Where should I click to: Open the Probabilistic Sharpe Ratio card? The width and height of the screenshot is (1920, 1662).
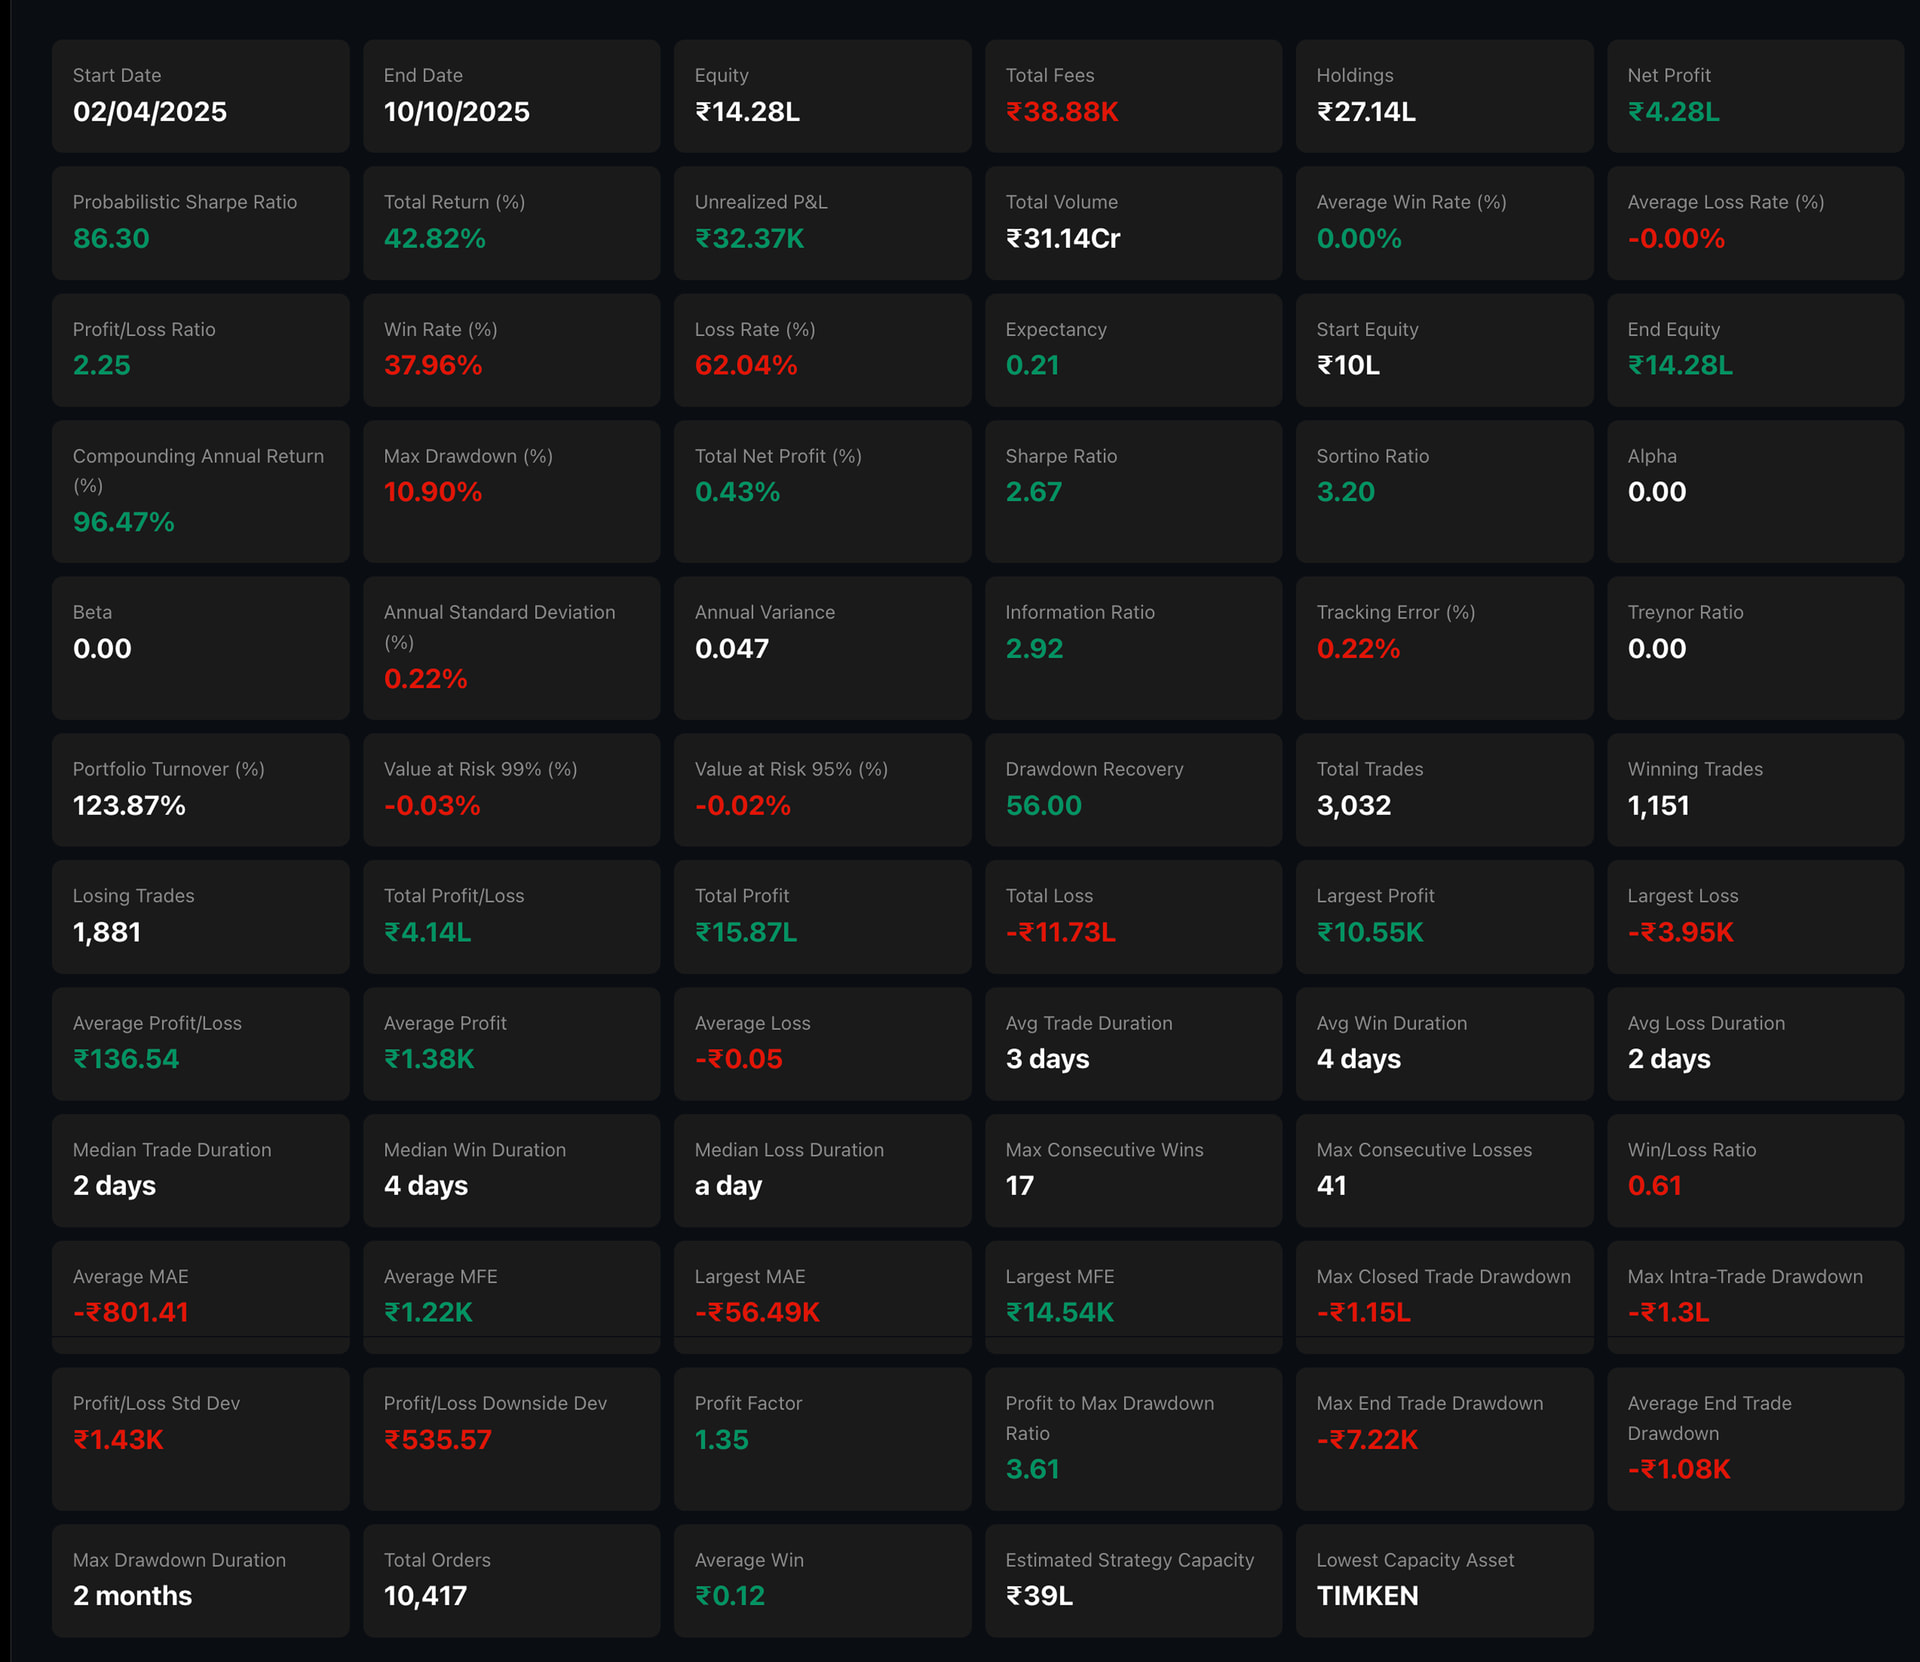click(200, 222)
